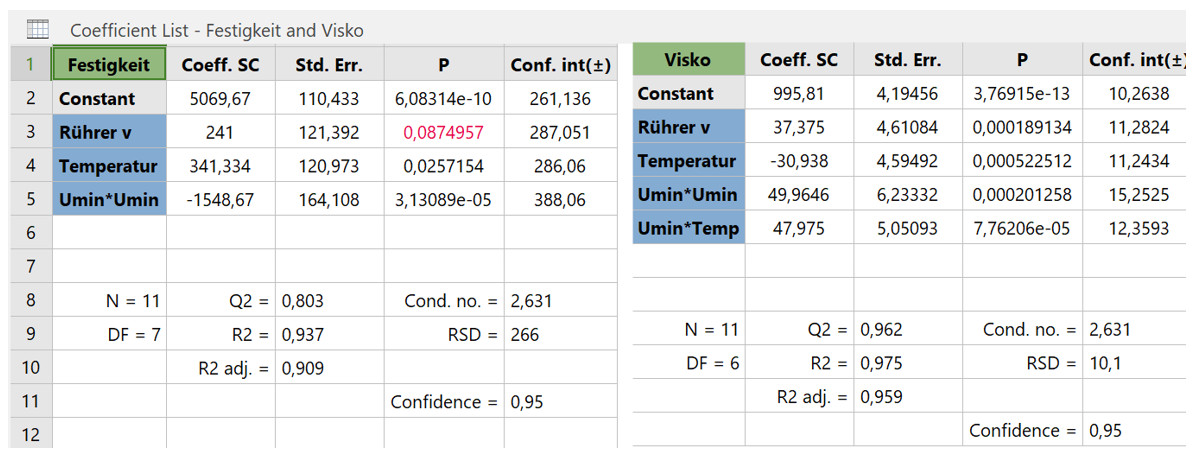Click the Std. Err. header in Visko table
This screenshot has height=455, width=1195.
pos(906,60)
